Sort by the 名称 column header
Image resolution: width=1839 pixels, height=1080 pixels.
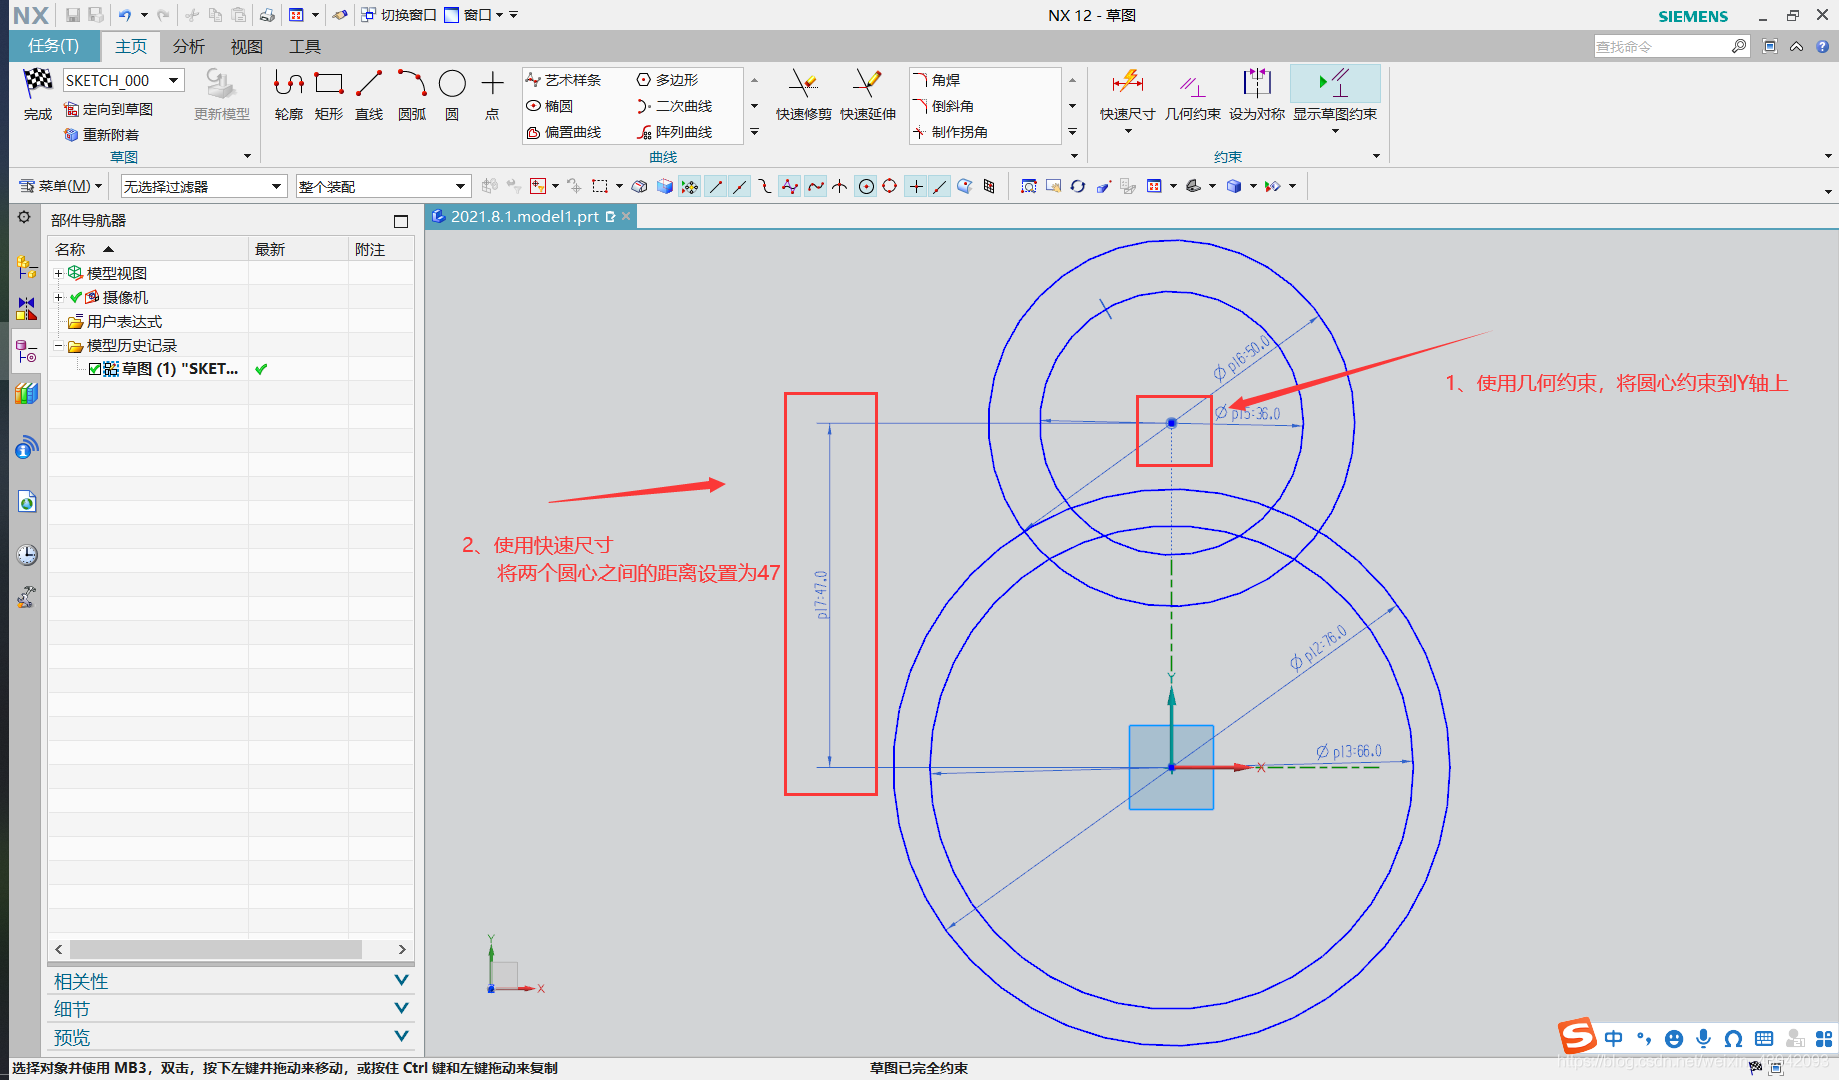(x=148, y=249)
